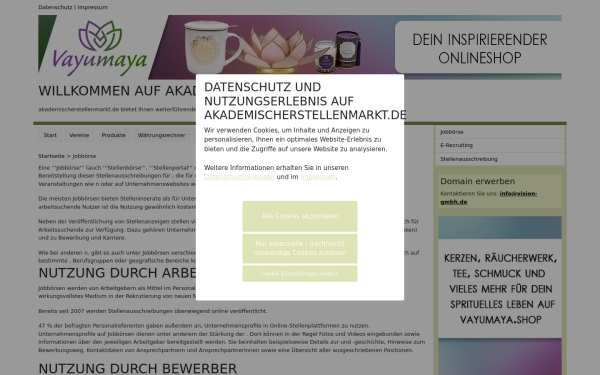600x375 pixels.
Task: Click Startseite breadcrumb link
Action: (51, 156)
